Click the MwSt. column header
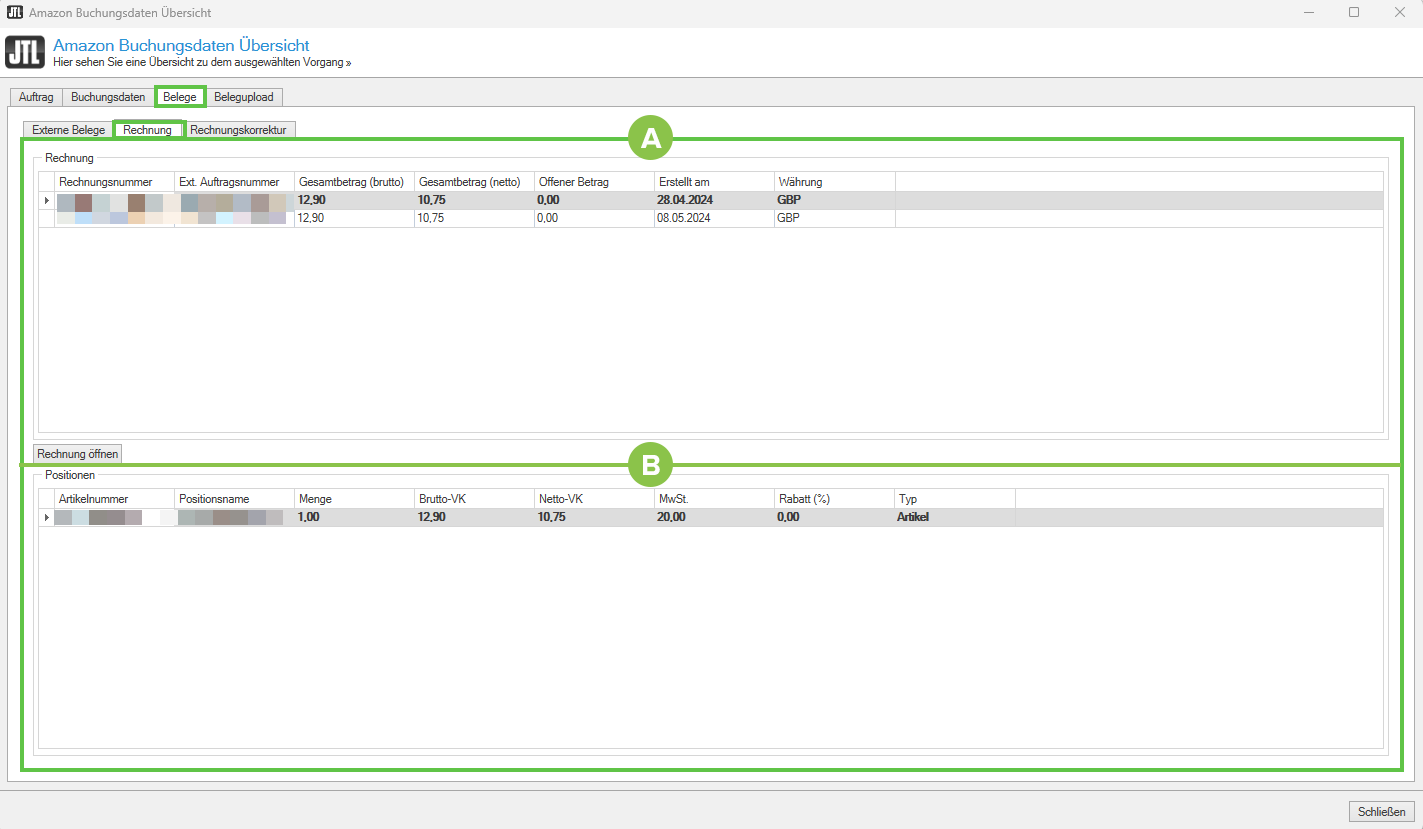1423x829 pixels. 672,499
